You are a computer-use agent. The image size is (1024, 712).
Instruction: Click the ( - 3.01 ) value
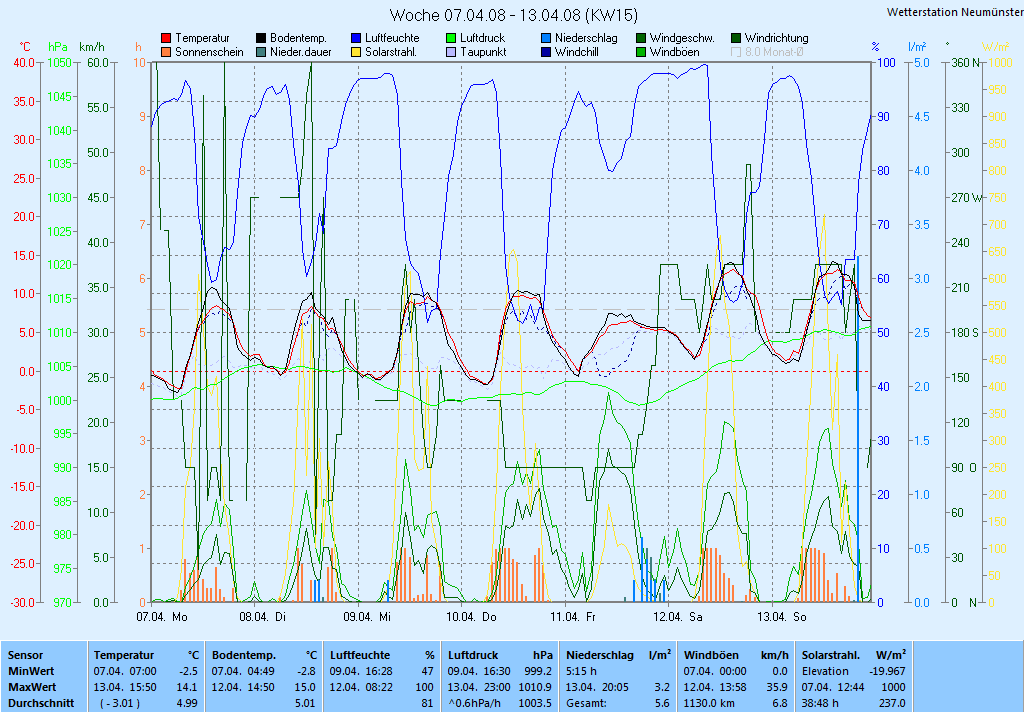click(x=120, y=704)
